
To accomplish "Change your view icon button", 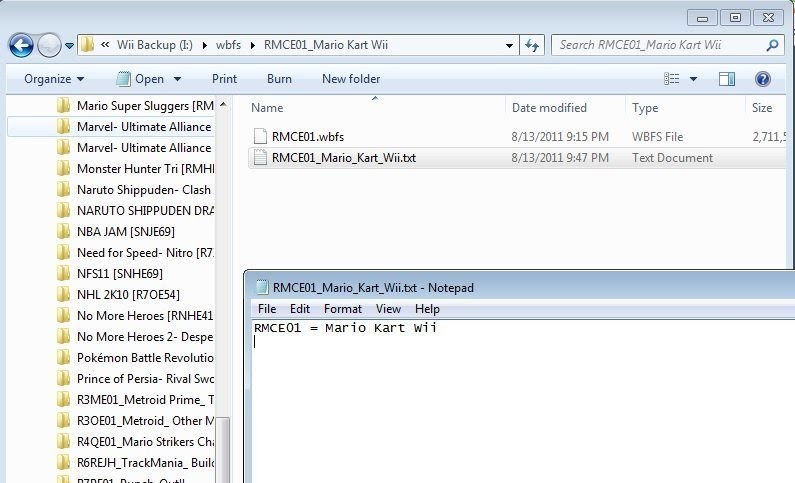I will 671,79.
